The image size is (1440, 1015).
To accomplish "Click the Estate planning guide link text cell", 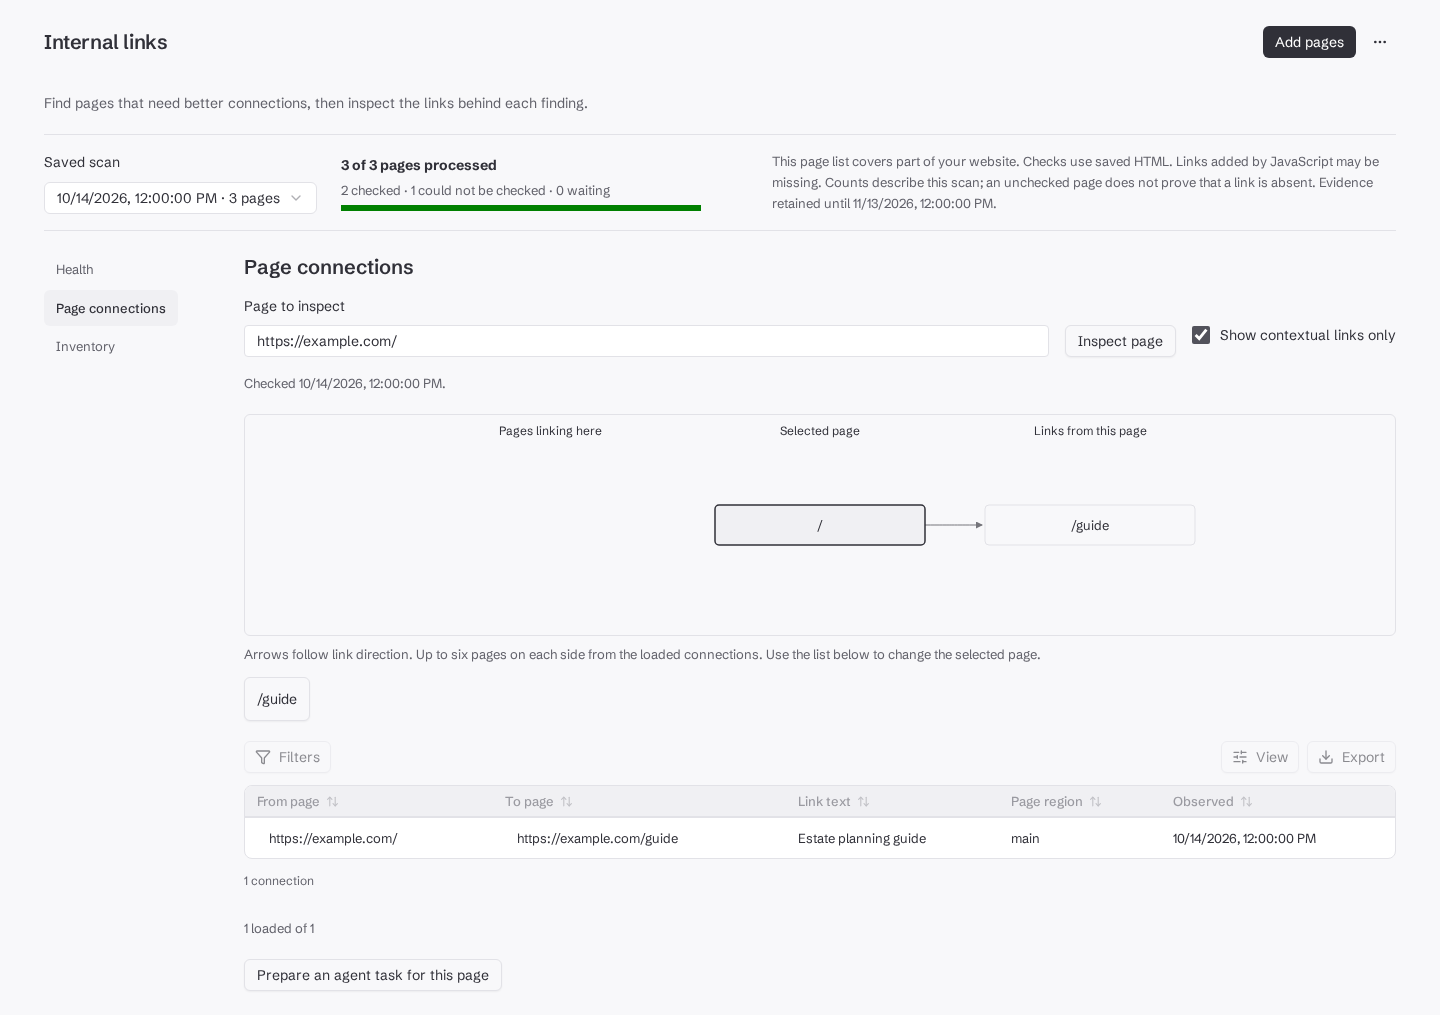I will [862, 839].
